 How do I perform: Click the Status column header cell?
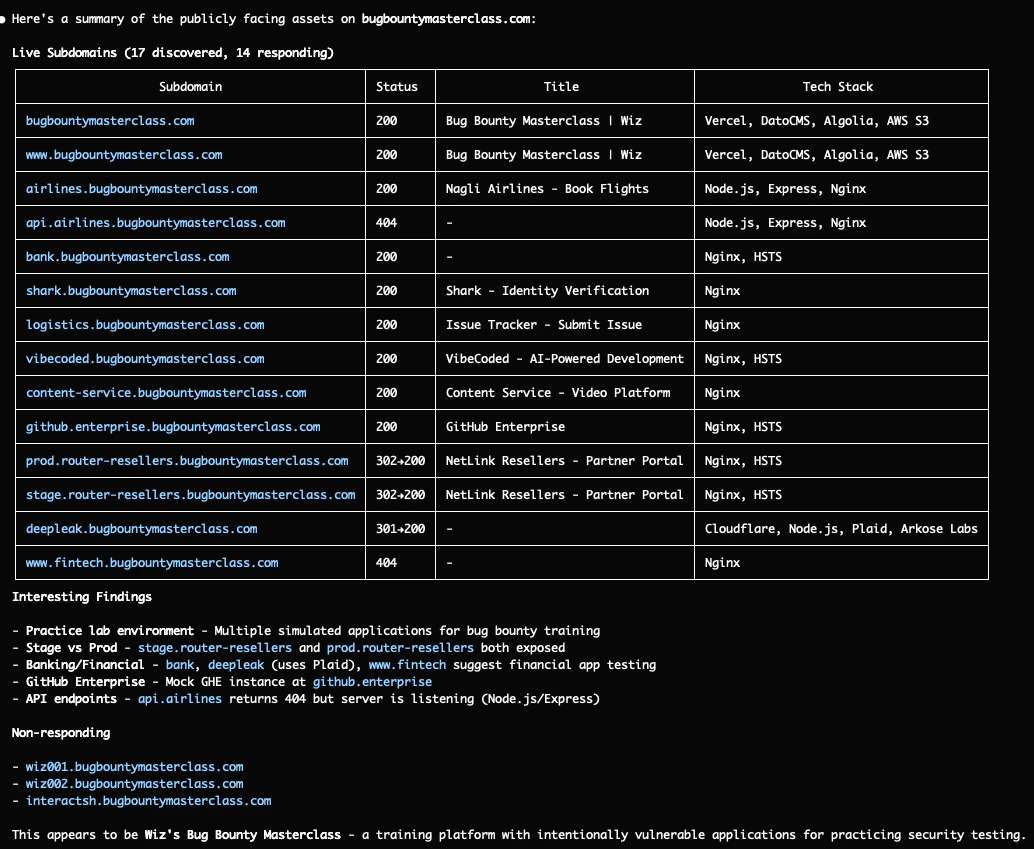pos(400,86)
